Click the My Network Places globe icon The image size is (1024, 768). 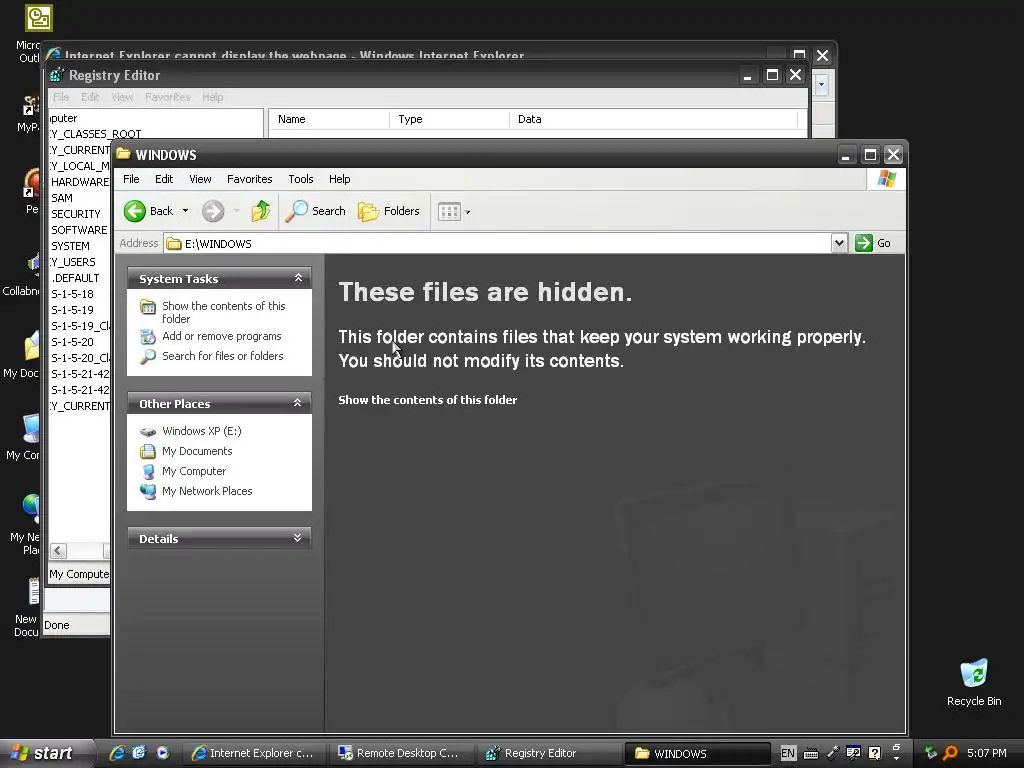[x=148, y=491]
